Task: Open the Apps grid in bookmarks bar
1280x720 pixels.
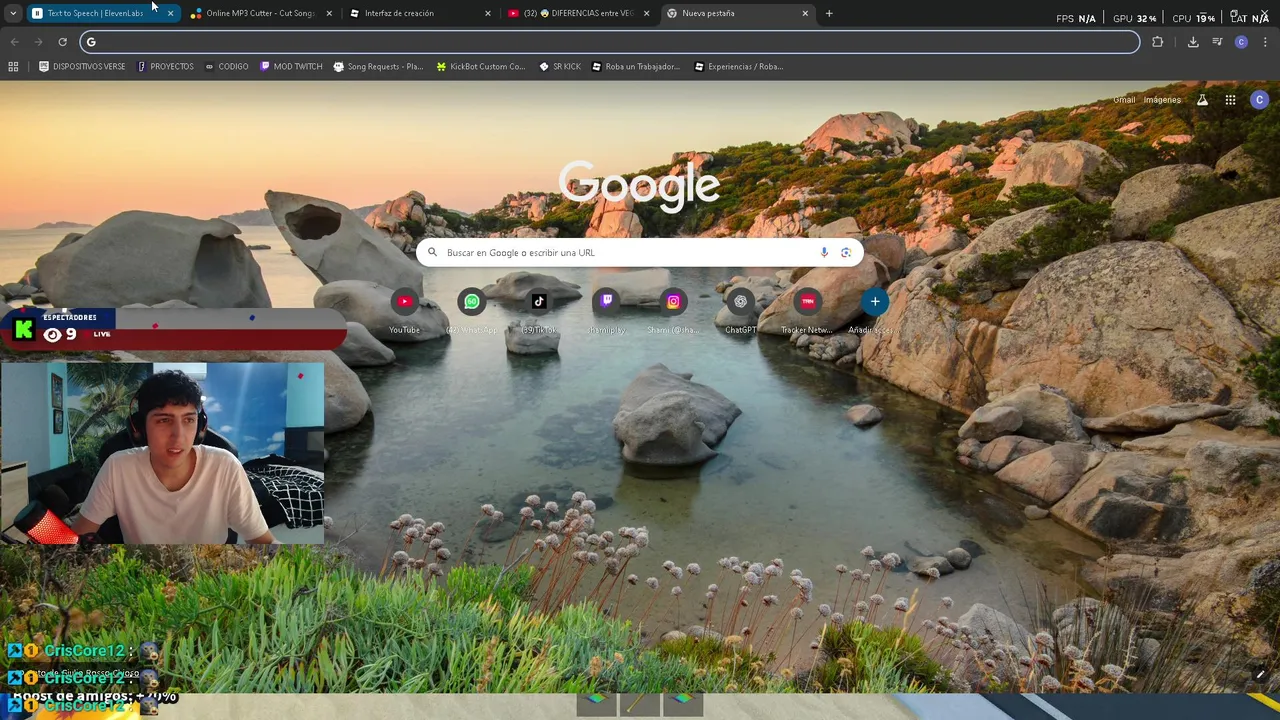Action: pos(13,67)
